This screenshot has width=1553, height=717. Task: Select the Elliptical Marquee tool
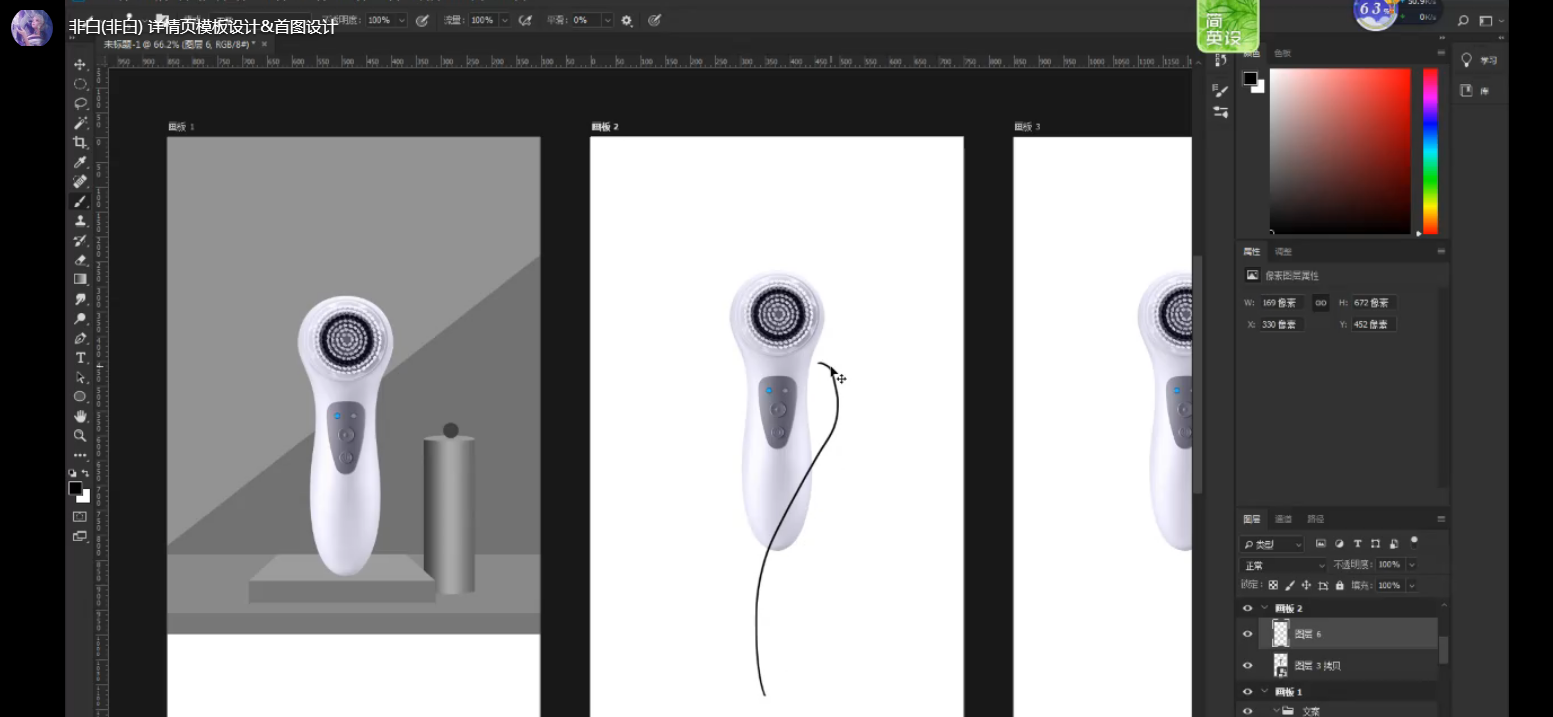coord(80,84)
